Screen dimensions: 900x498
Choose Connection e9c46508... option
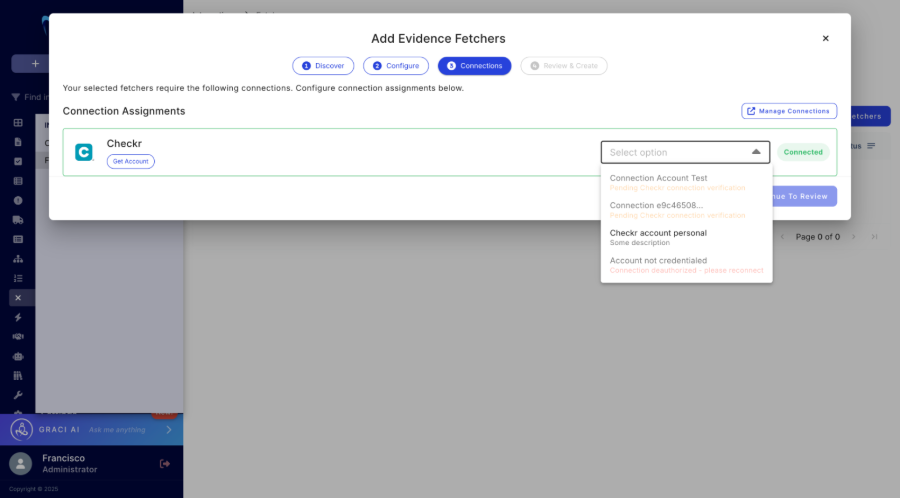686,210
